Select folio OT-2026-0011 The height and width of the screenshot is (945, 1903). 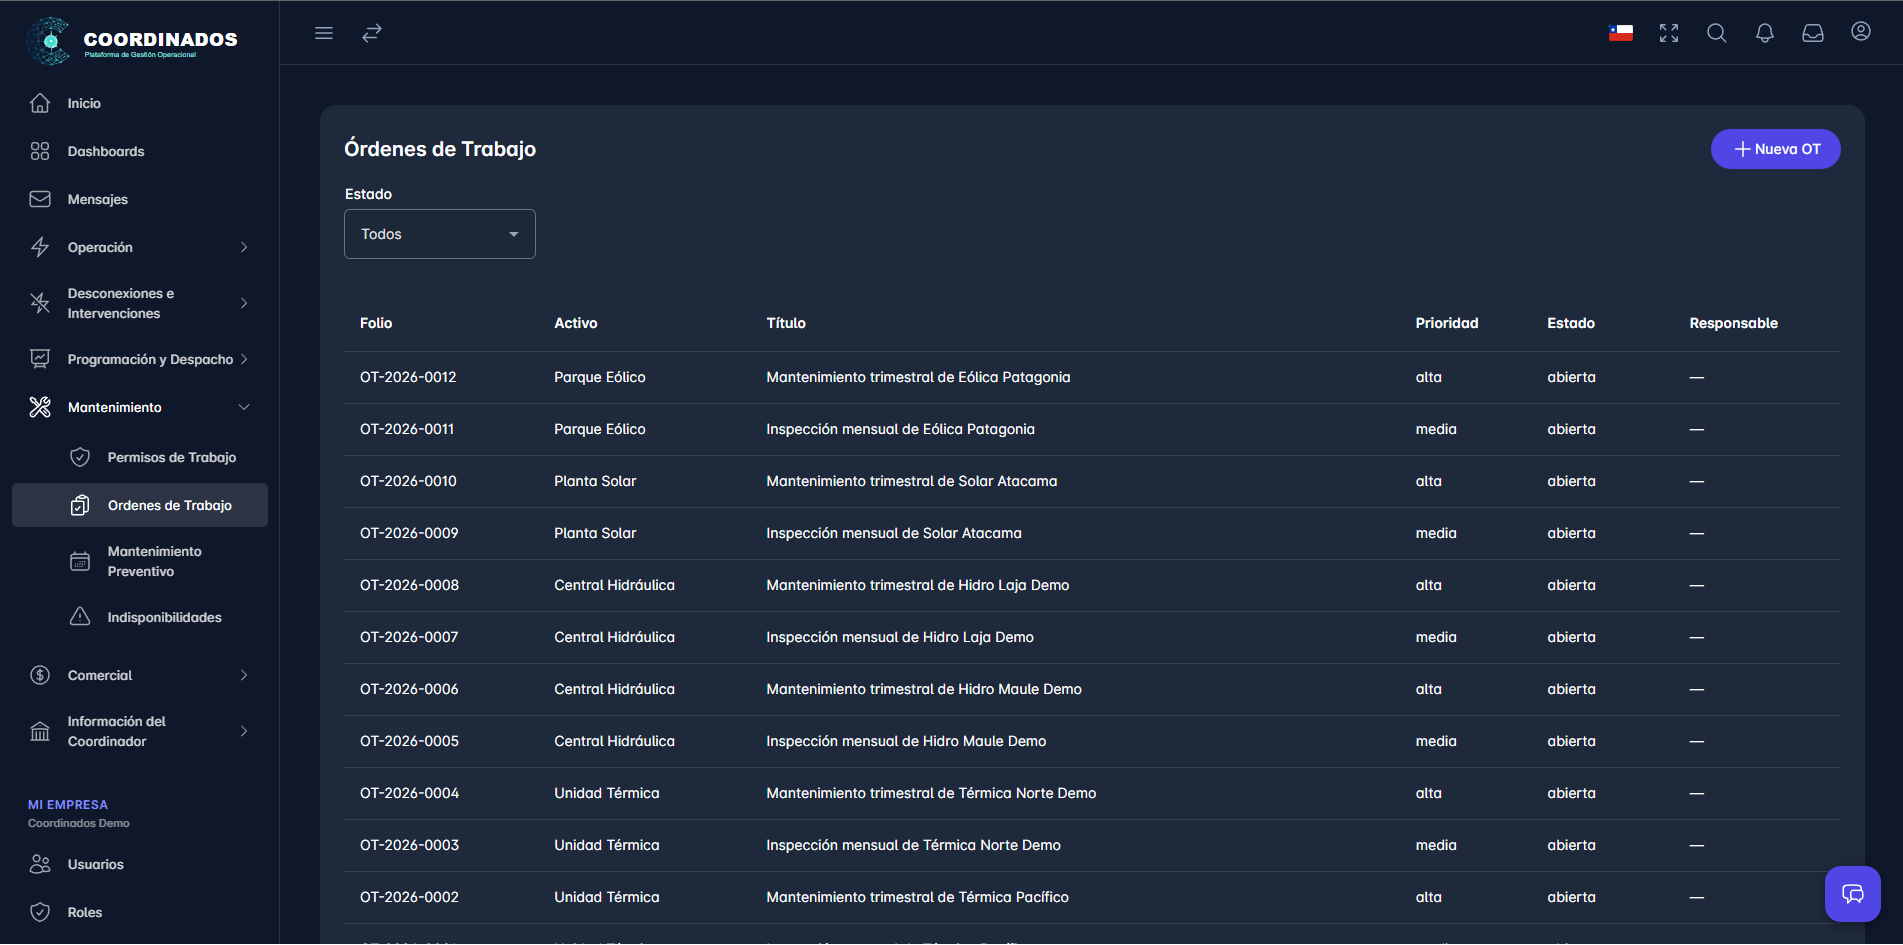tap(407, 429)
